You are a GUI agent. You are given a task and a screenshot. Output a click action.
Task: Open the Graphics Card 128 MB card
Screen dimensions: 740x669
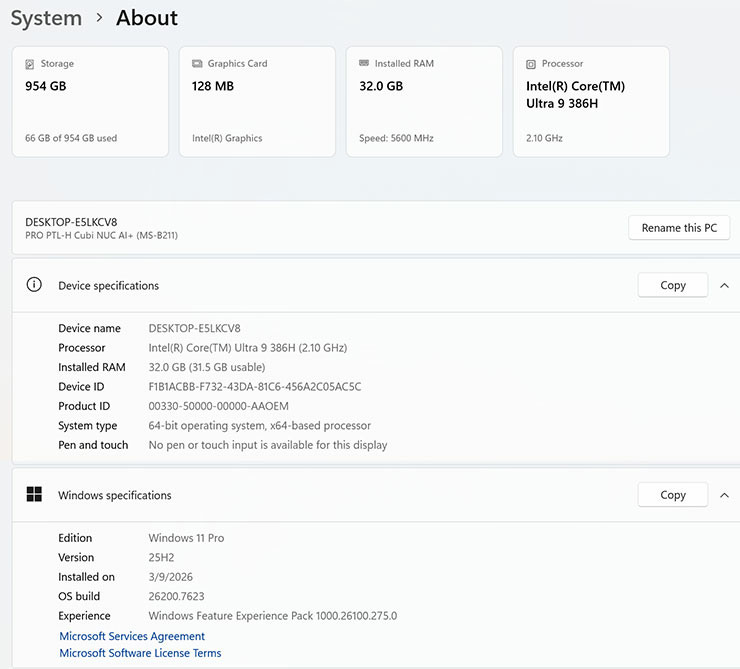257,101
